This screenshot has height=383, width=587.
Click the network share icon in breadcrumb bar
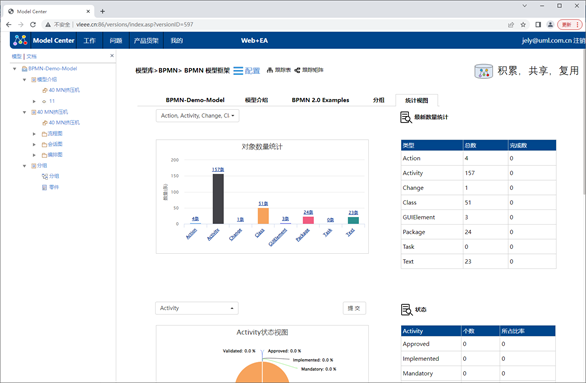pos(297,70)
